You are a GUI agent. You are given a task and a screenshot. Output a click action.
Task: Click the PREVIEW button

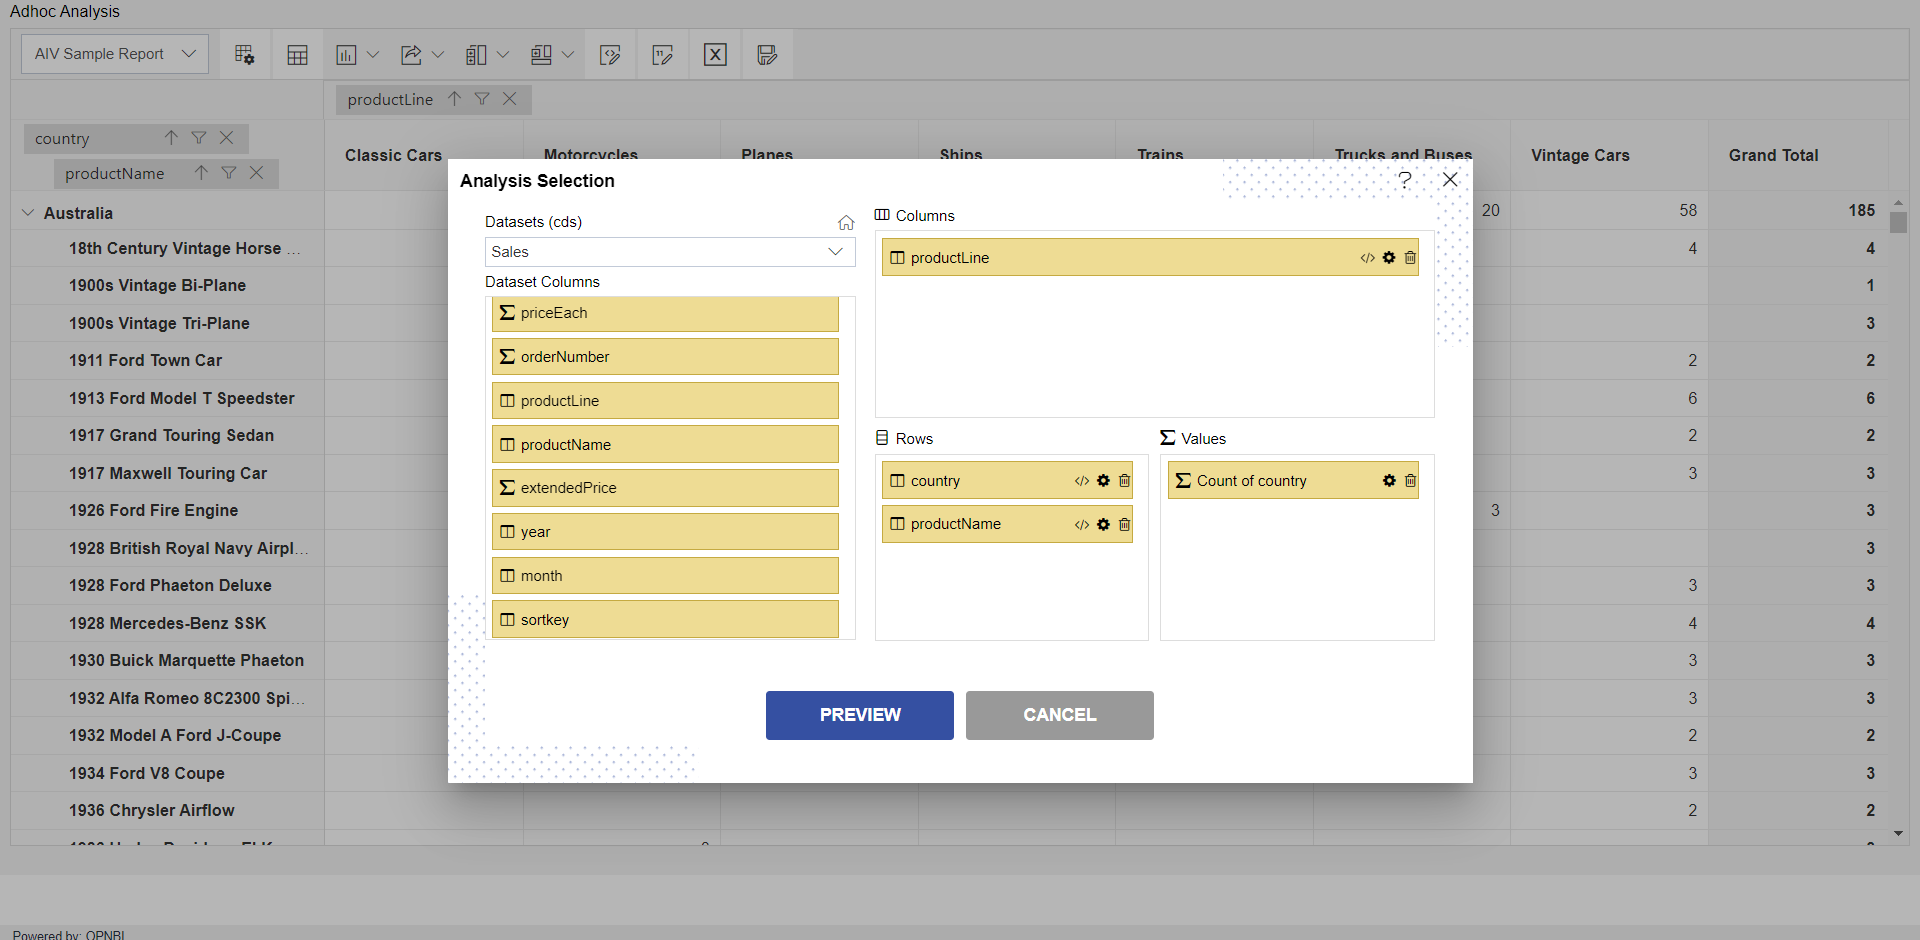(x=860, y=715)
